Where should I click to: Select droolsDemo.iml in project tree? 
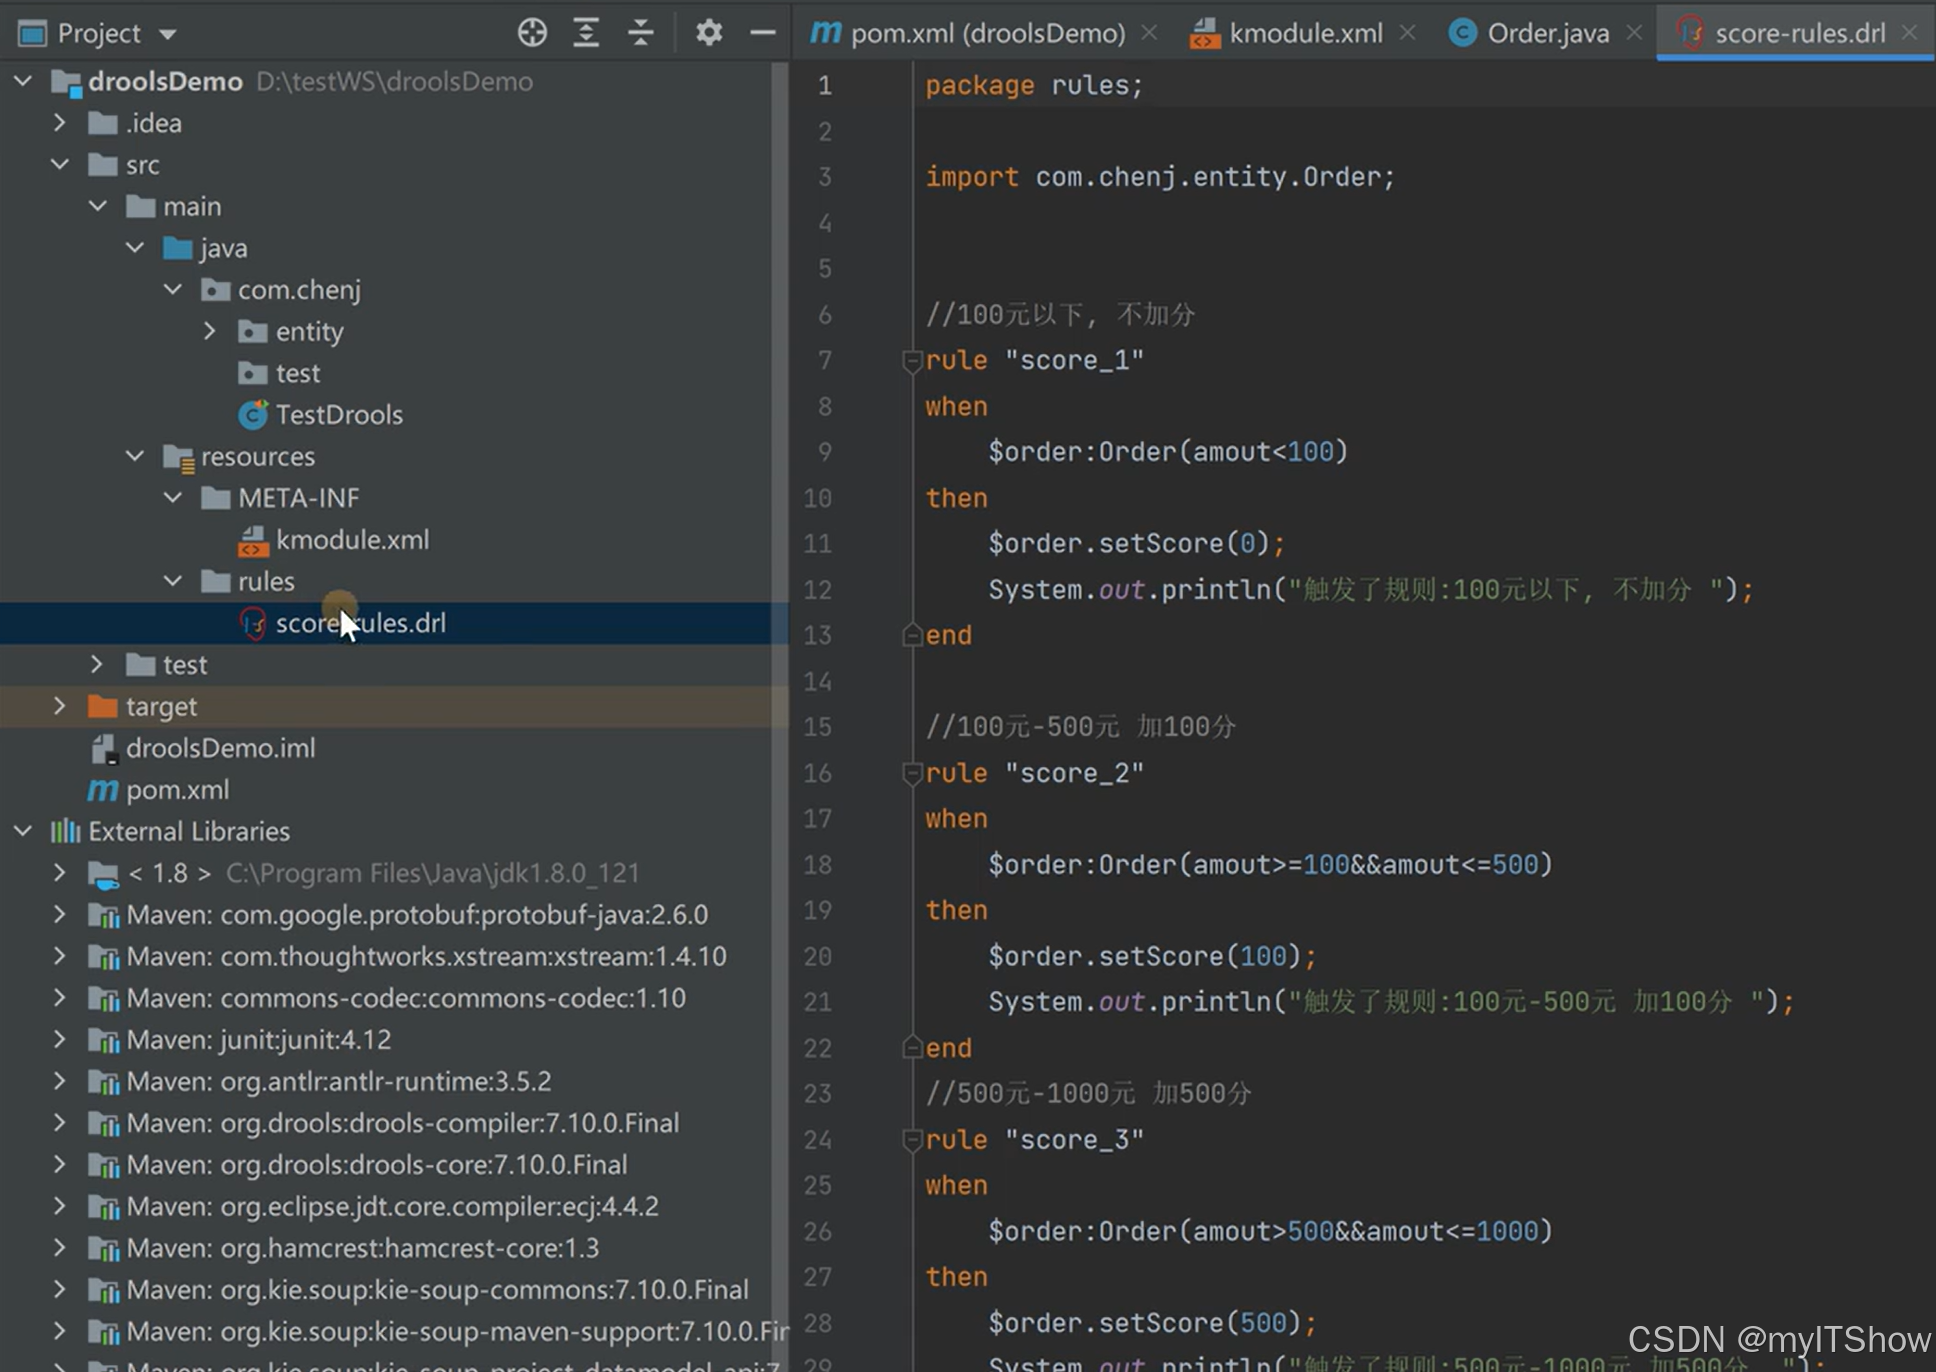click(x=220, y=748)
